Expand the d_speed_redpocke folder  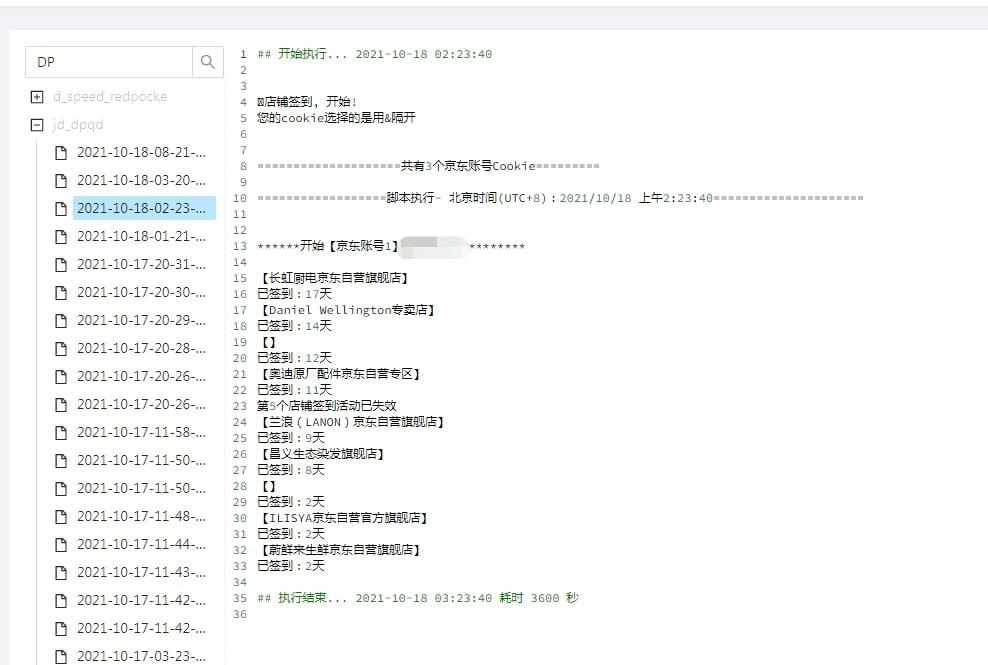(37, 96)
